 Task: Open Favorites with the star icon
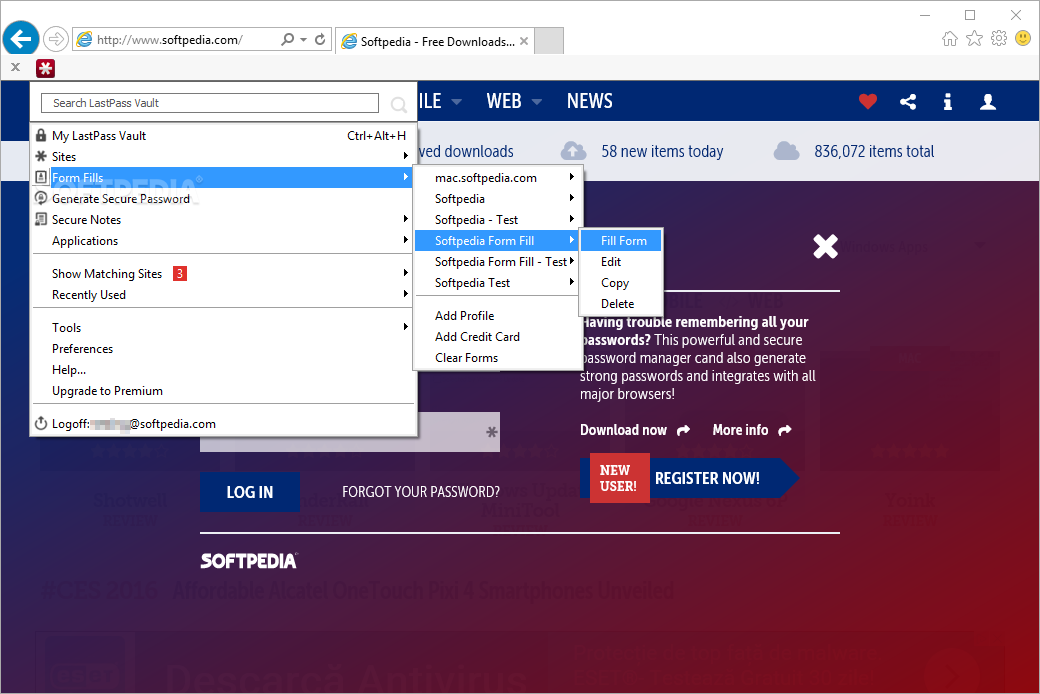point(974,38)
